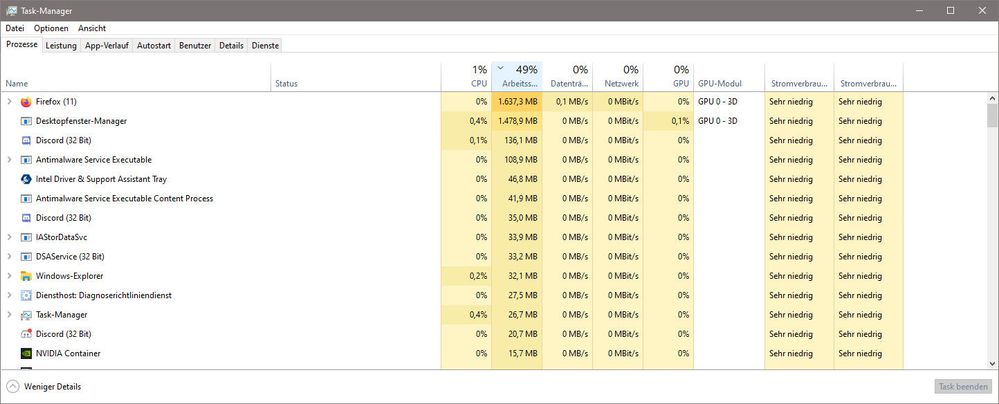Viewport: 999px width, 404px height.
Task: Open the Datei menu
Action: point(15,29)
